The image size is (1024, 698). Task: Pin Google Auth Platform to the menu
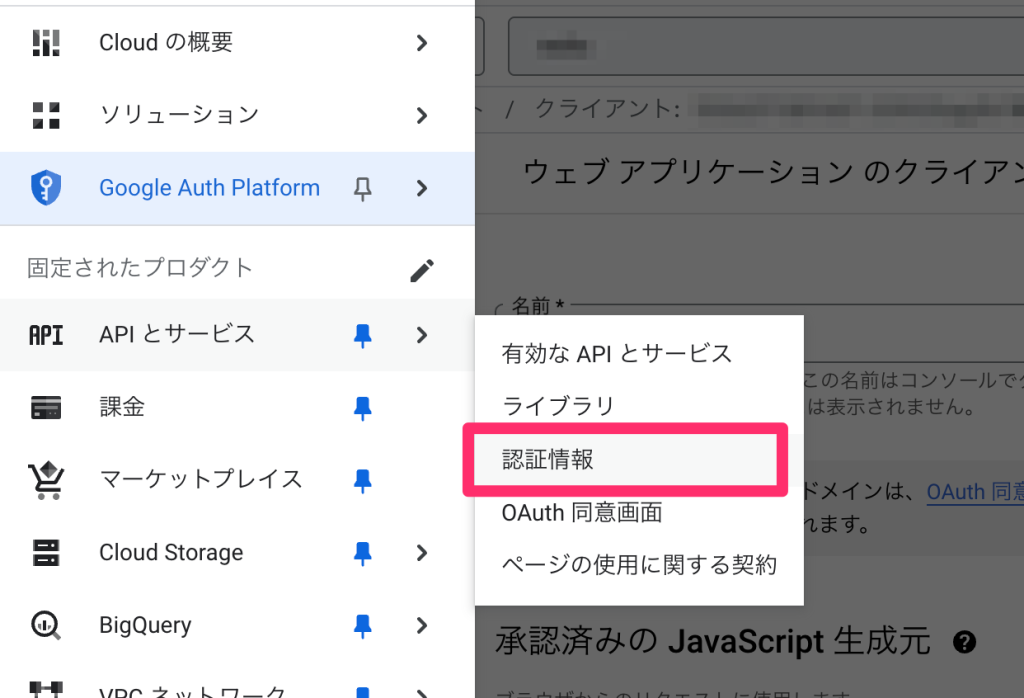(362, 189)
